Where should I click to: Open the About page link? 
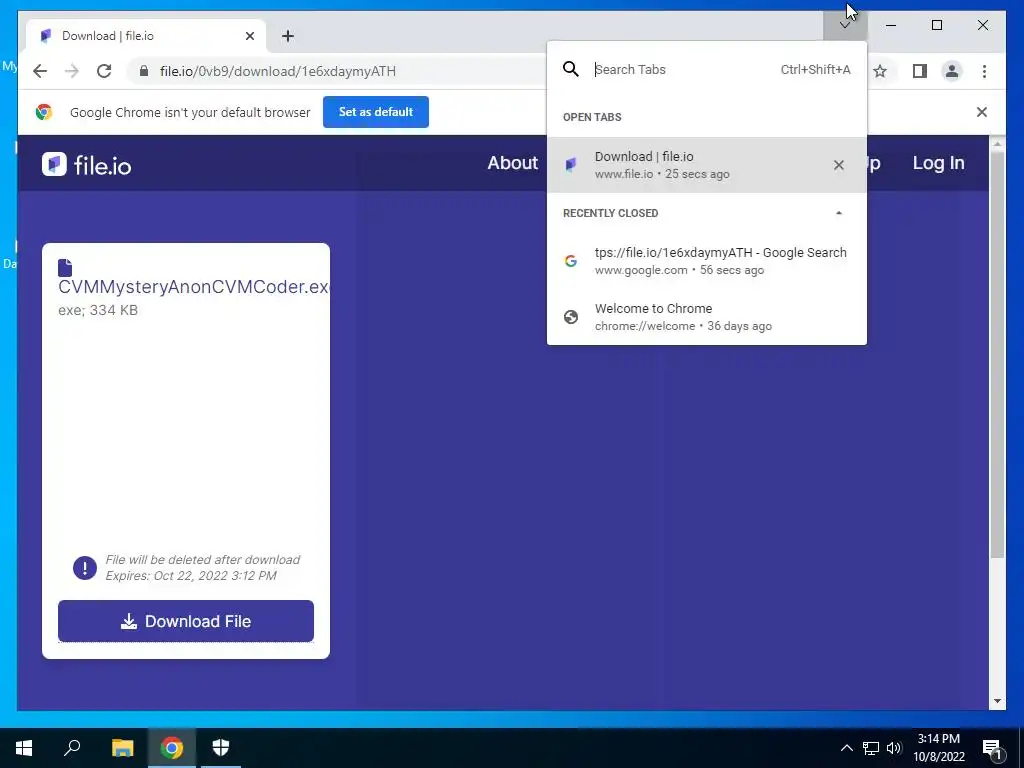pyautogui.click(x=513, y=163)
